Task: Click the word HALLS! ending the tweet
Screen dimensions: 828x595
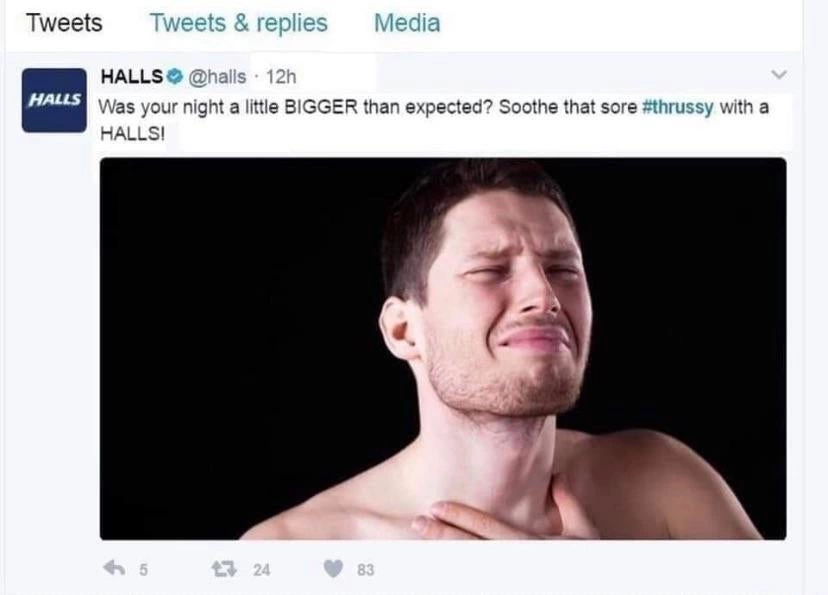Action: (133, 134)
